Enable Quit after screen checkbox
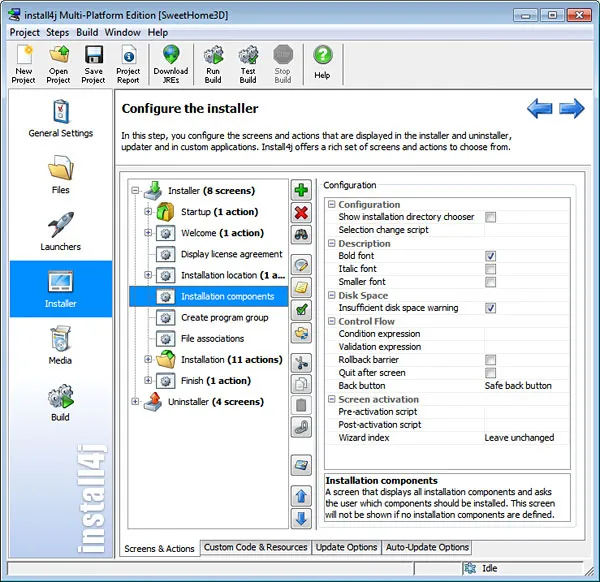Image resolution: width=600 pixels, height=582 pixels. coord(491,373)
